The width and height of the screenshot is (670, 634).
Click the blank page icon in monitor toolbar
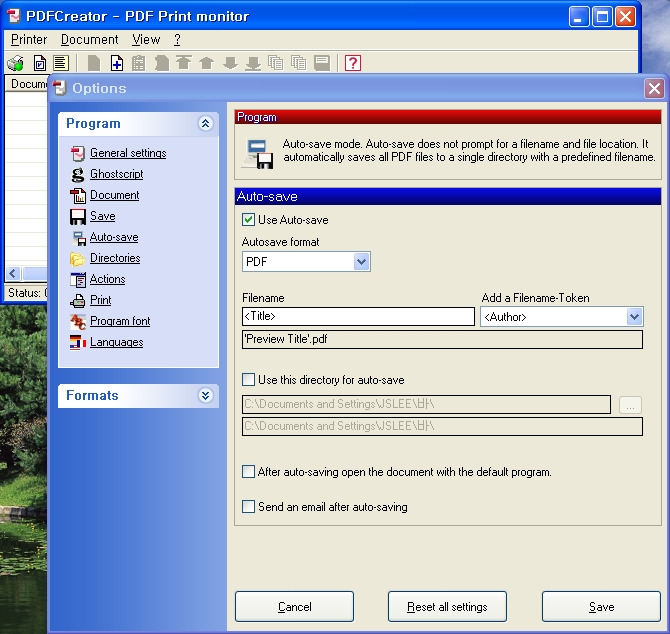point(94,63)
